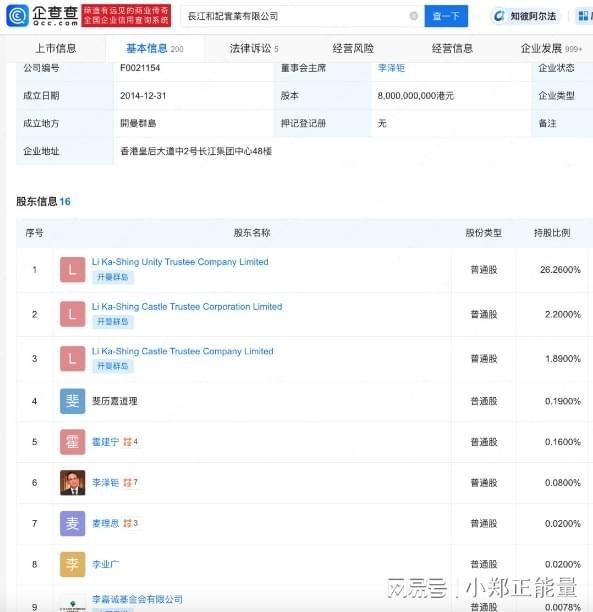Screen dimensions: 593x612
Task: Open Li Ka-Shing Castle Trustee Company Limited link
Action: pos(183,351)
